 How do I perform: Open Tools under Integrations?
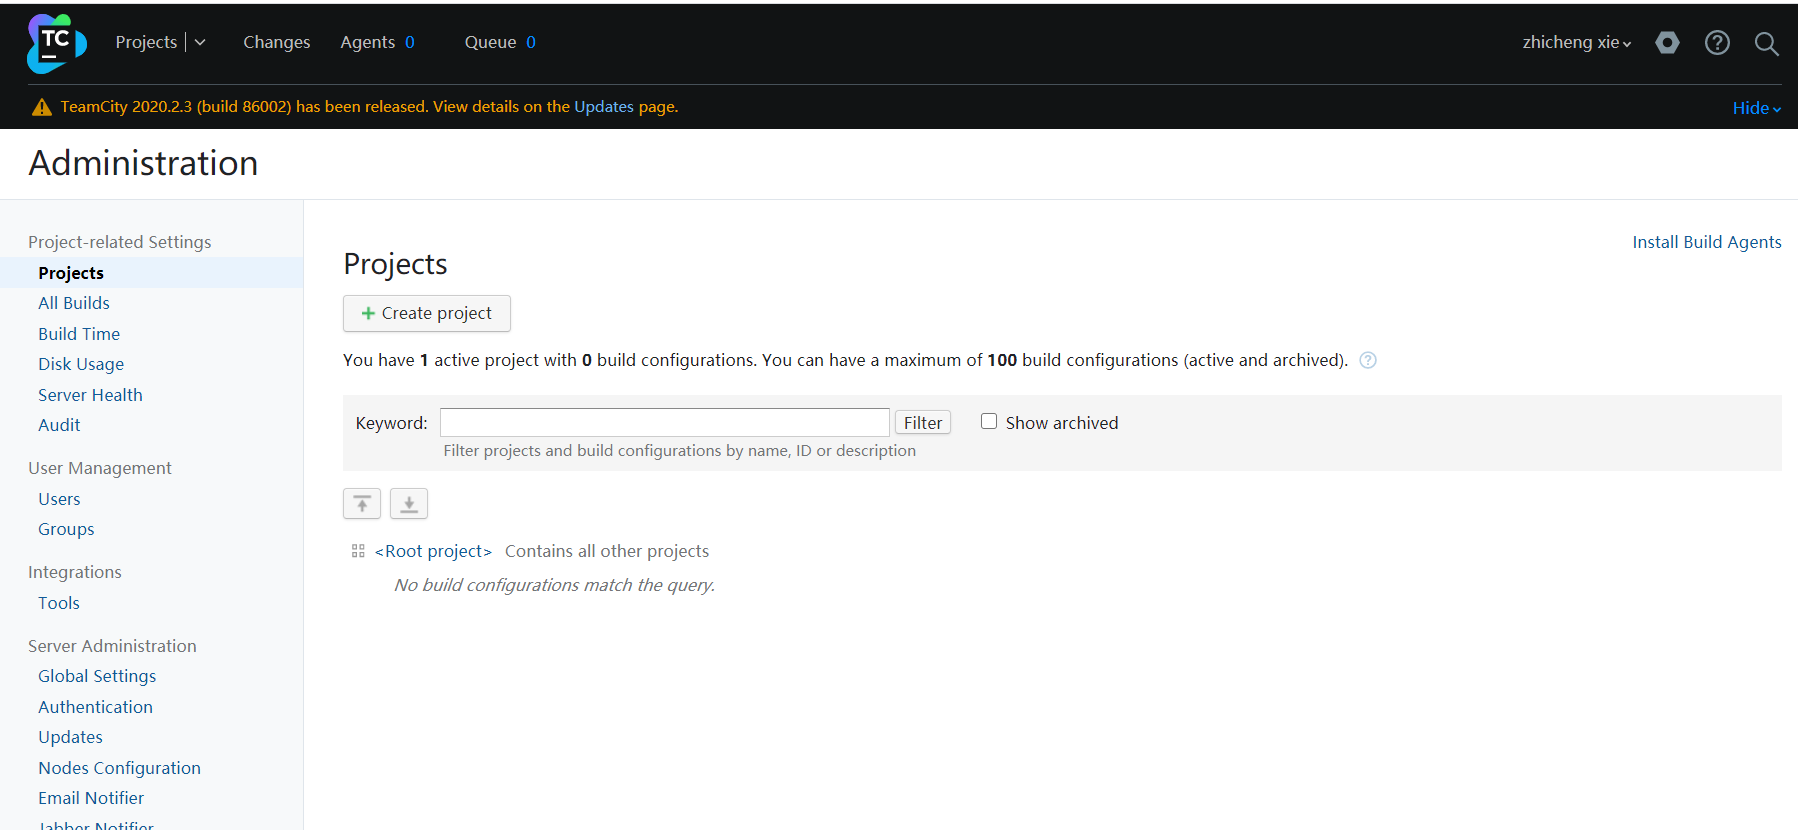click(59, 603)
